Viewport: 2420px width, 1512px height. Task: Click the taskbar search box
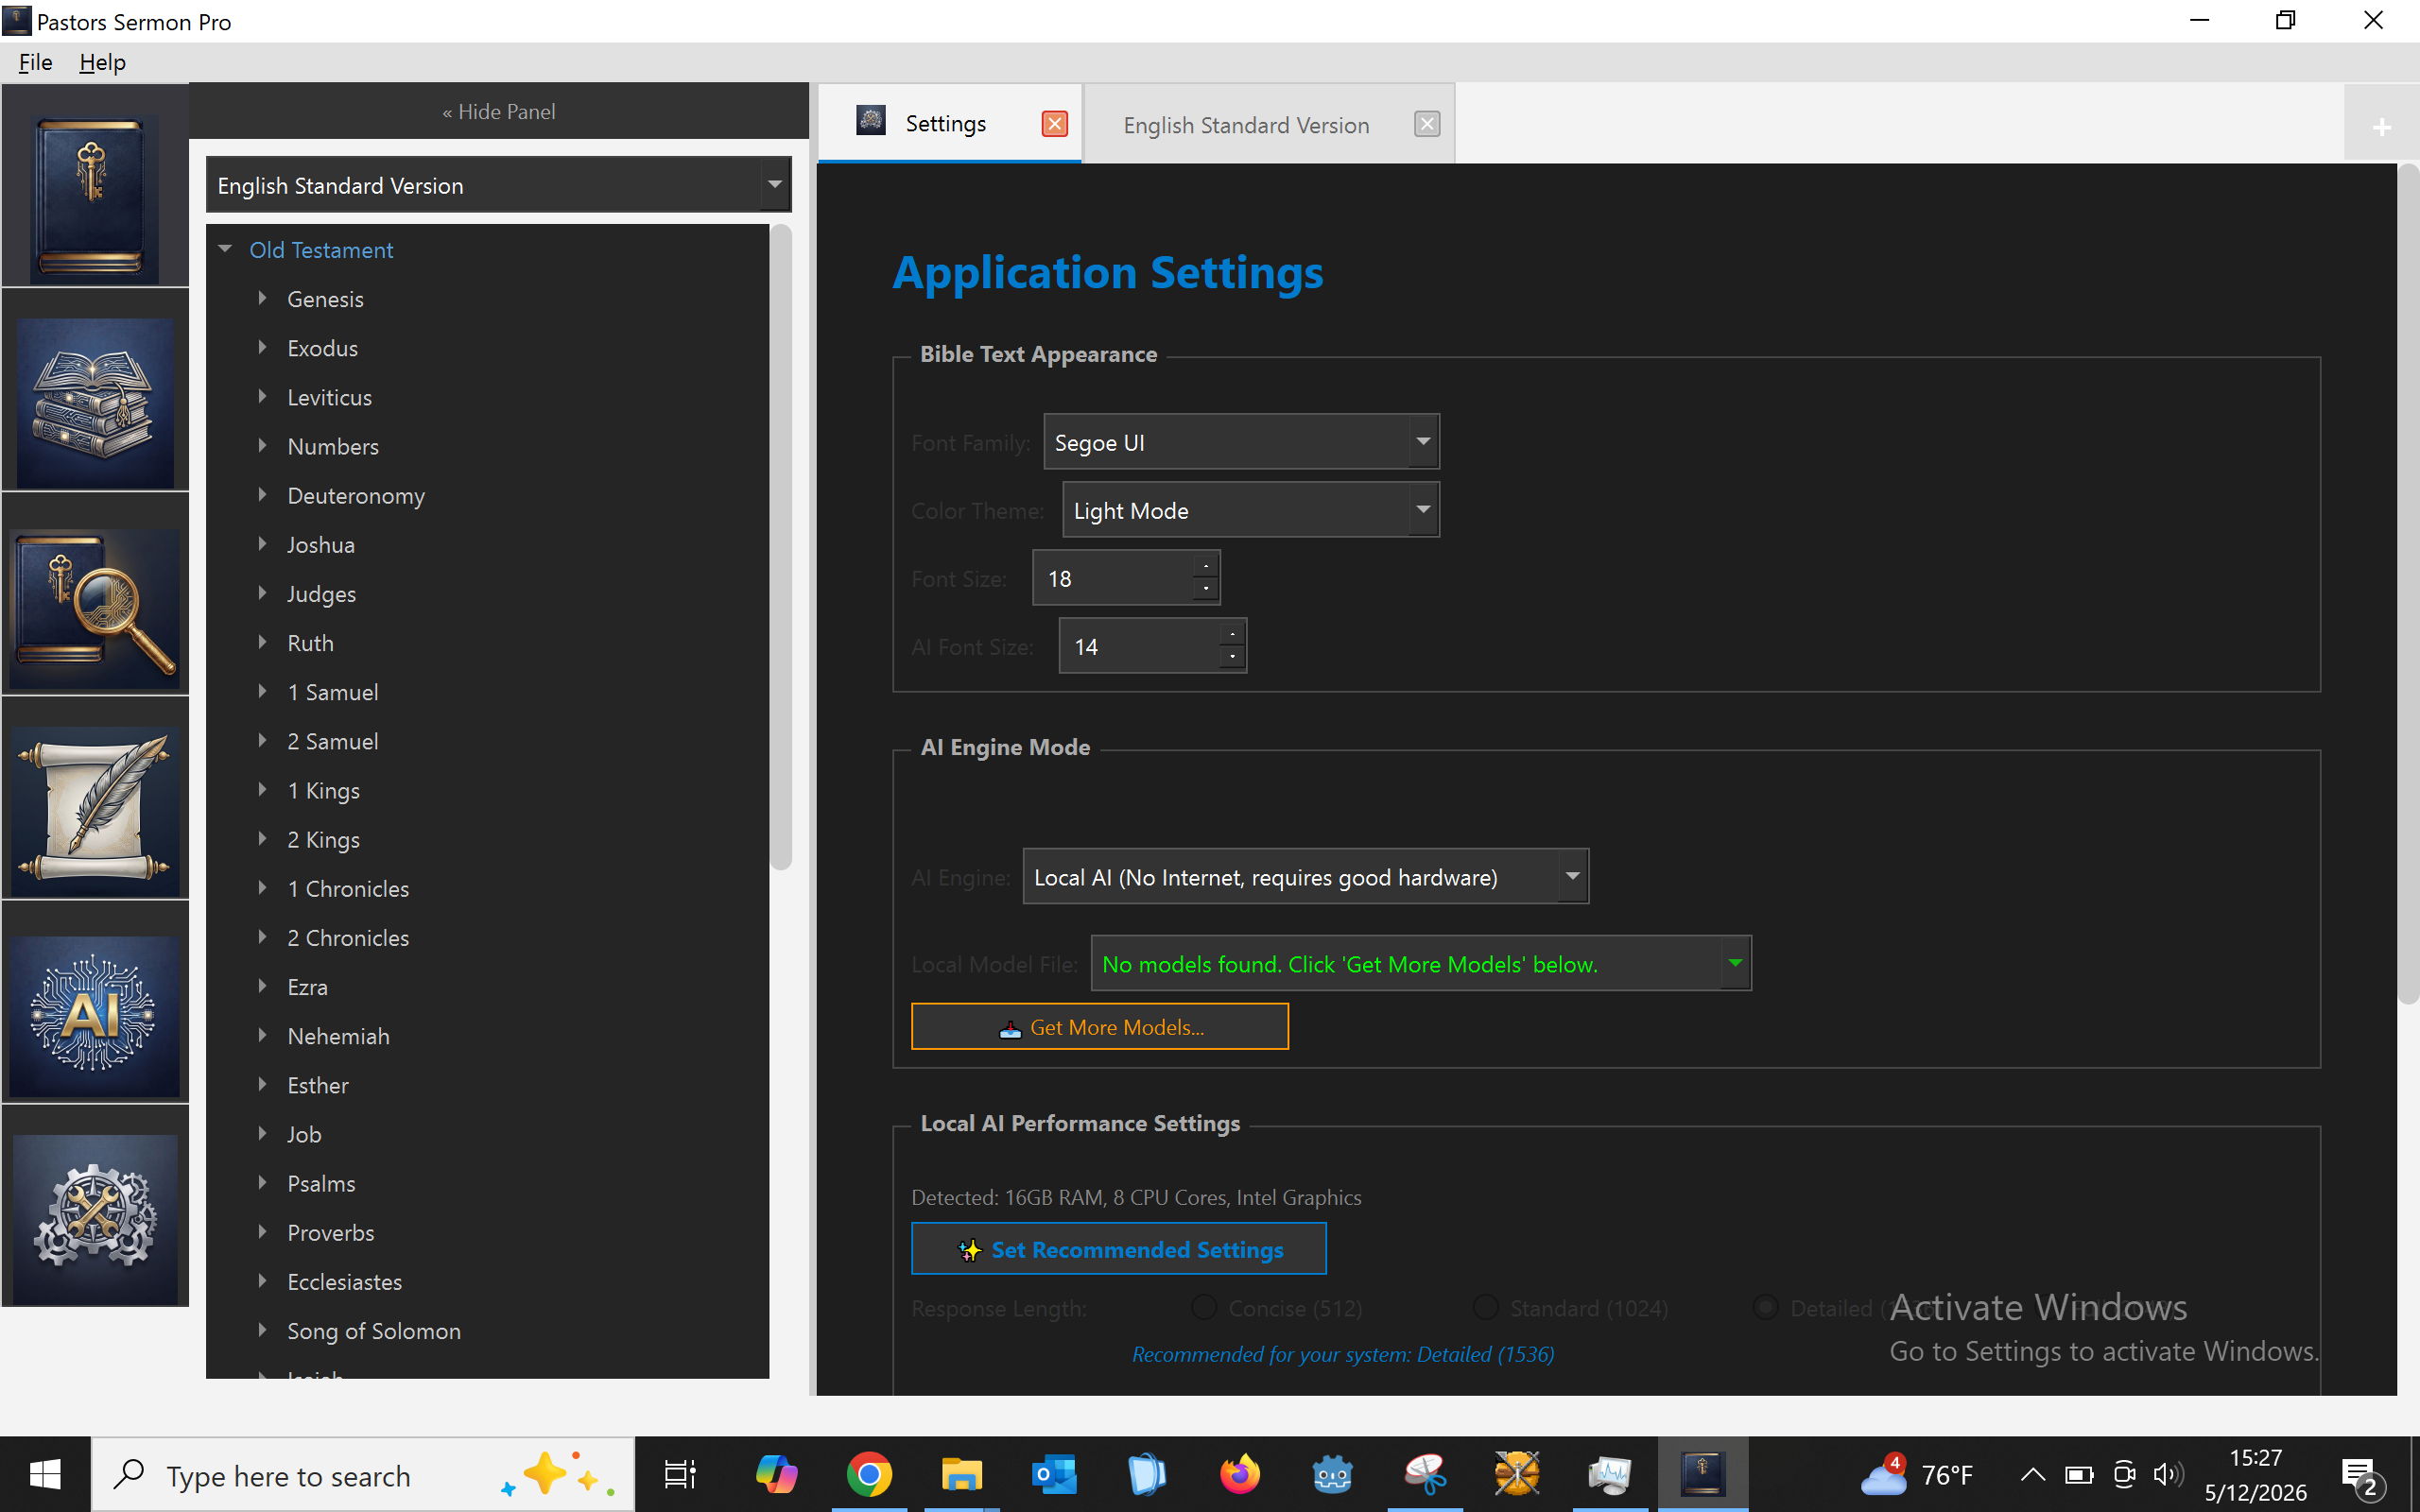click(363, 1475)
